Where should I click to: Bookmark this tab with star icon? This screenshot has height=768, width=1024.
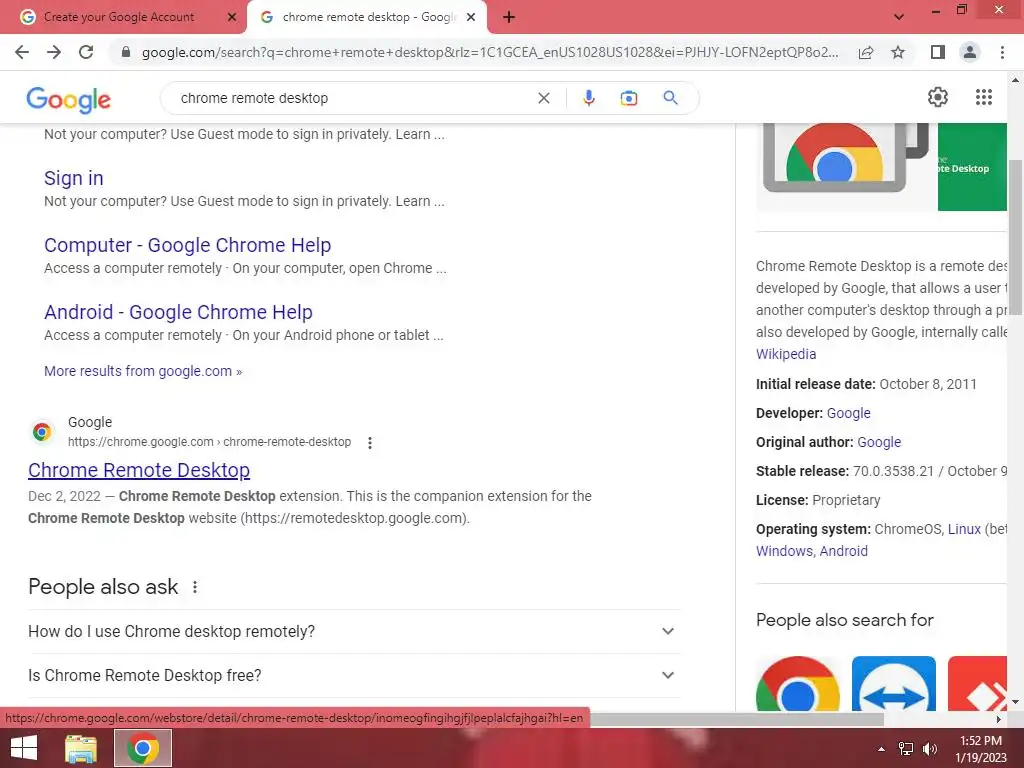tap(898, 52)
